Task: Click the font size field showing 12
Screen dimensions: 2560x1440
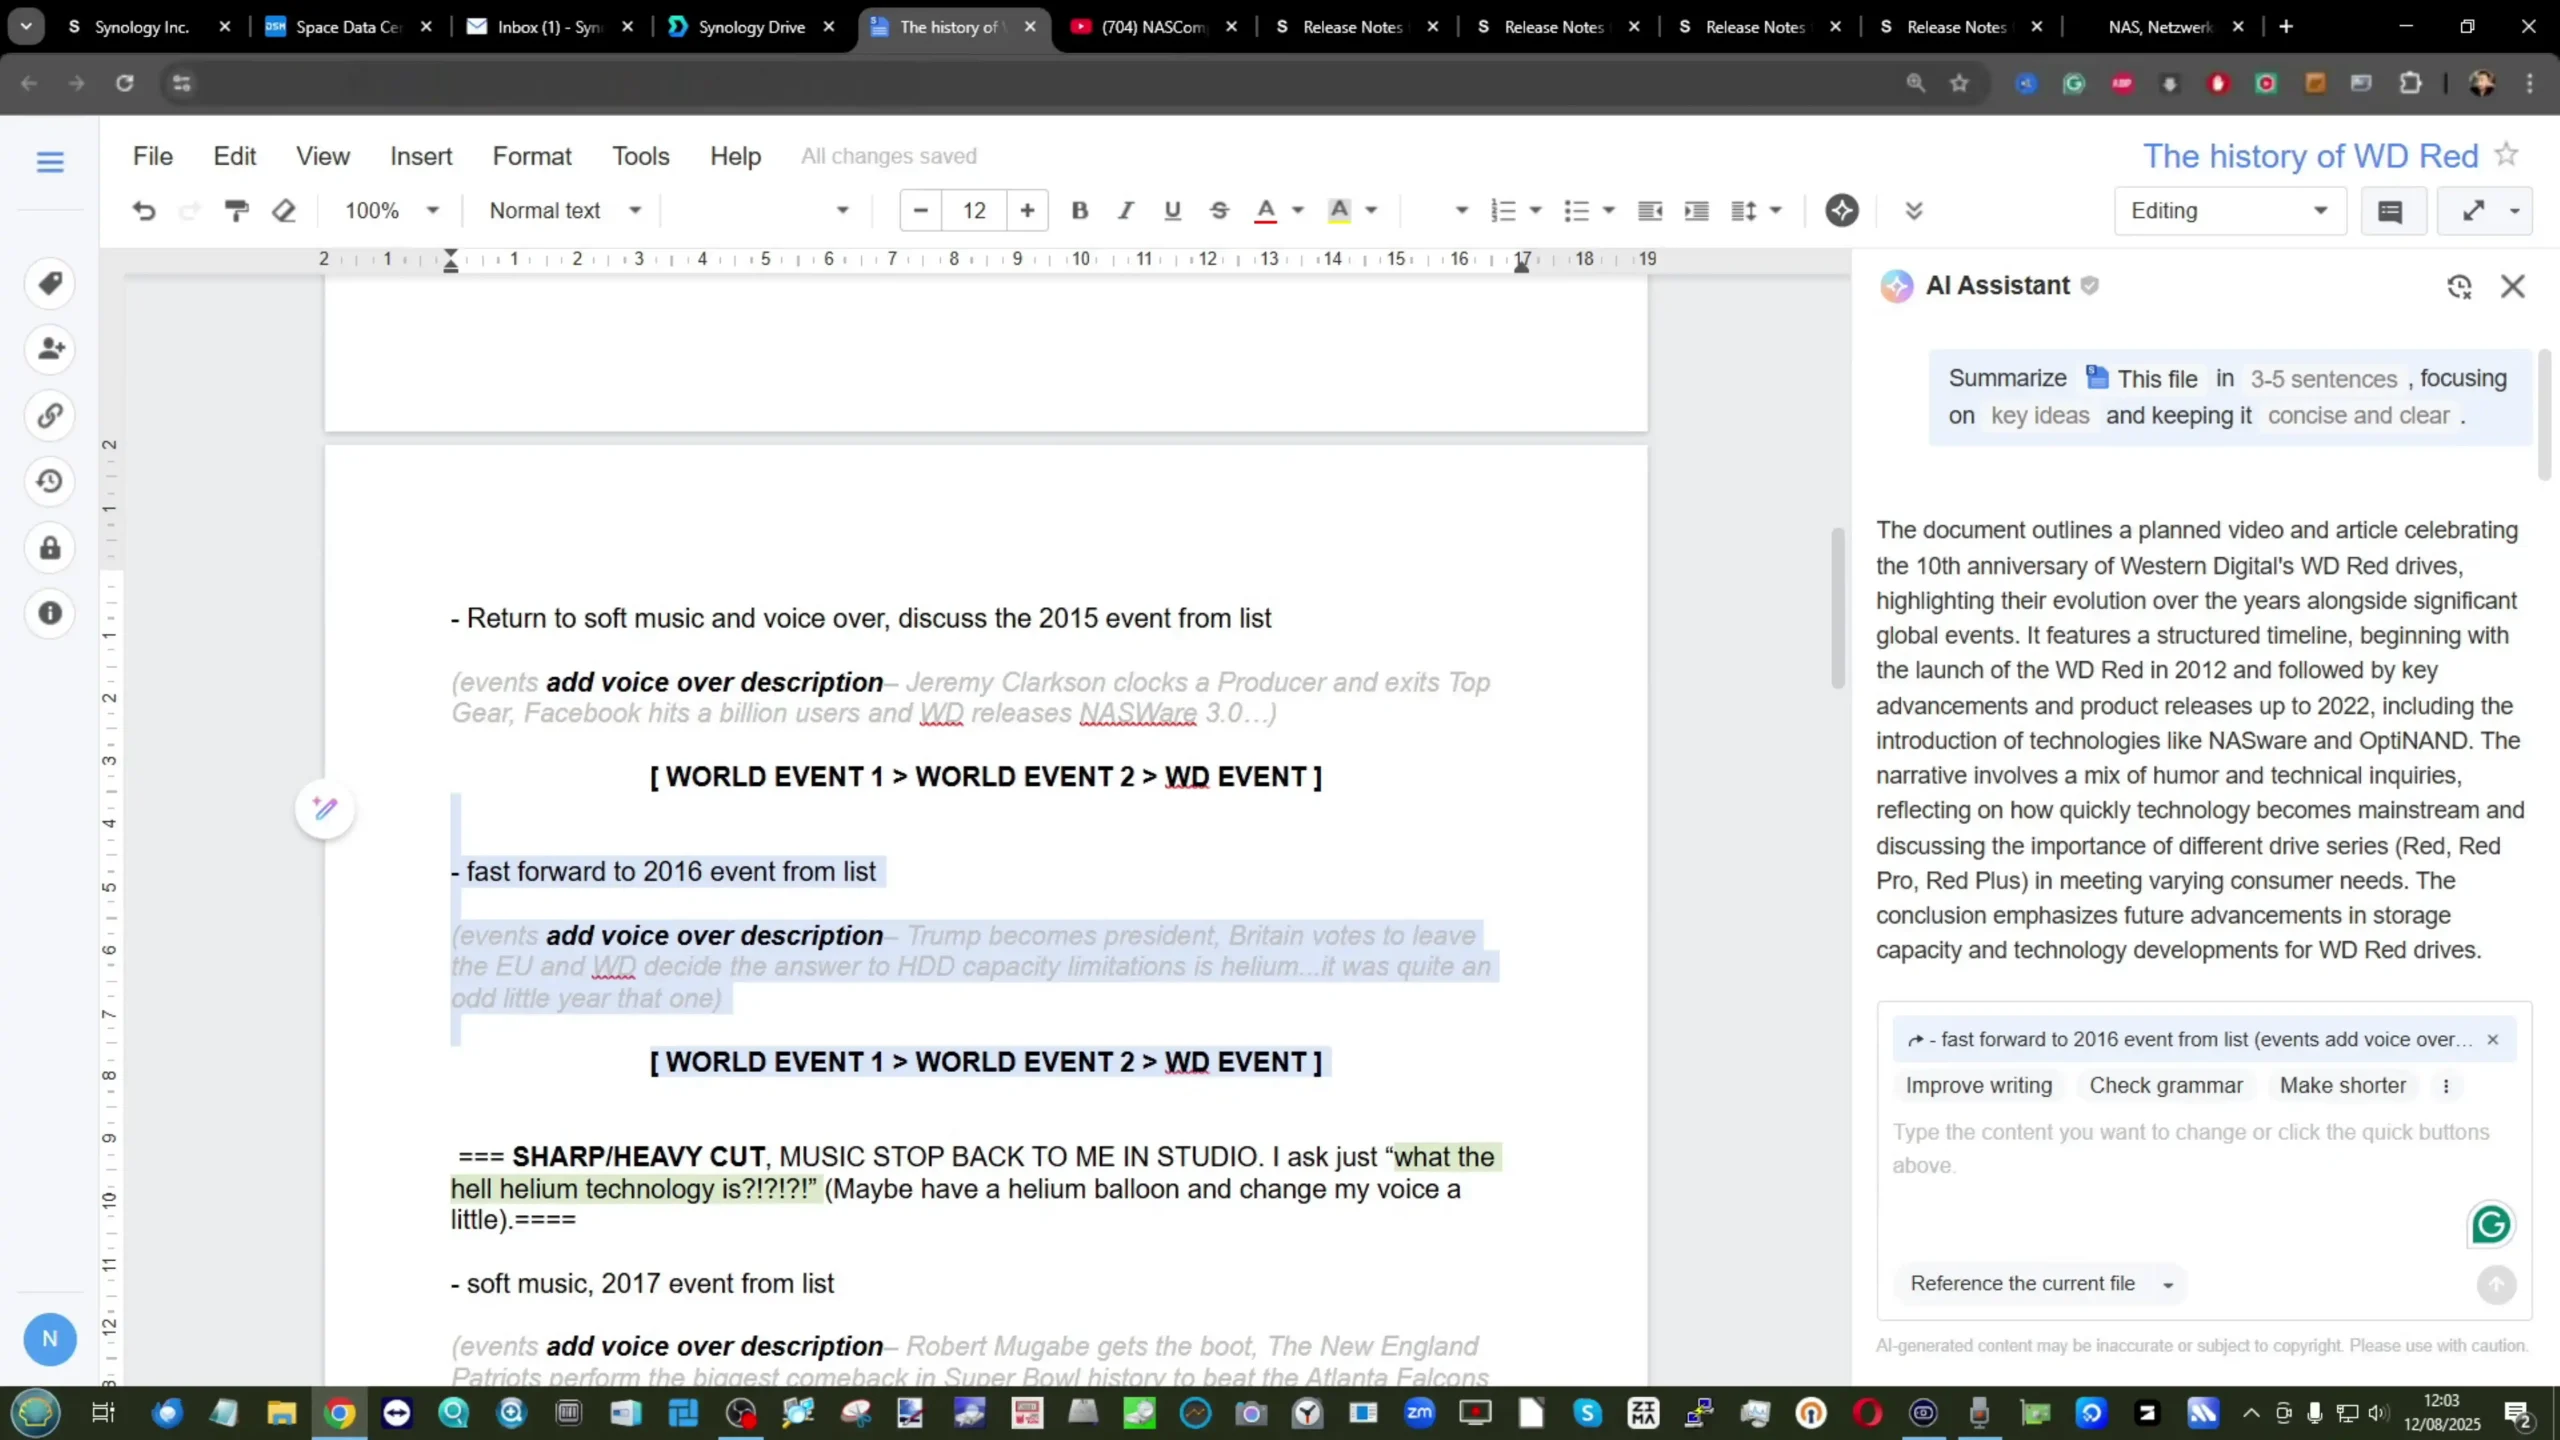Action: (x=974, y=211)
